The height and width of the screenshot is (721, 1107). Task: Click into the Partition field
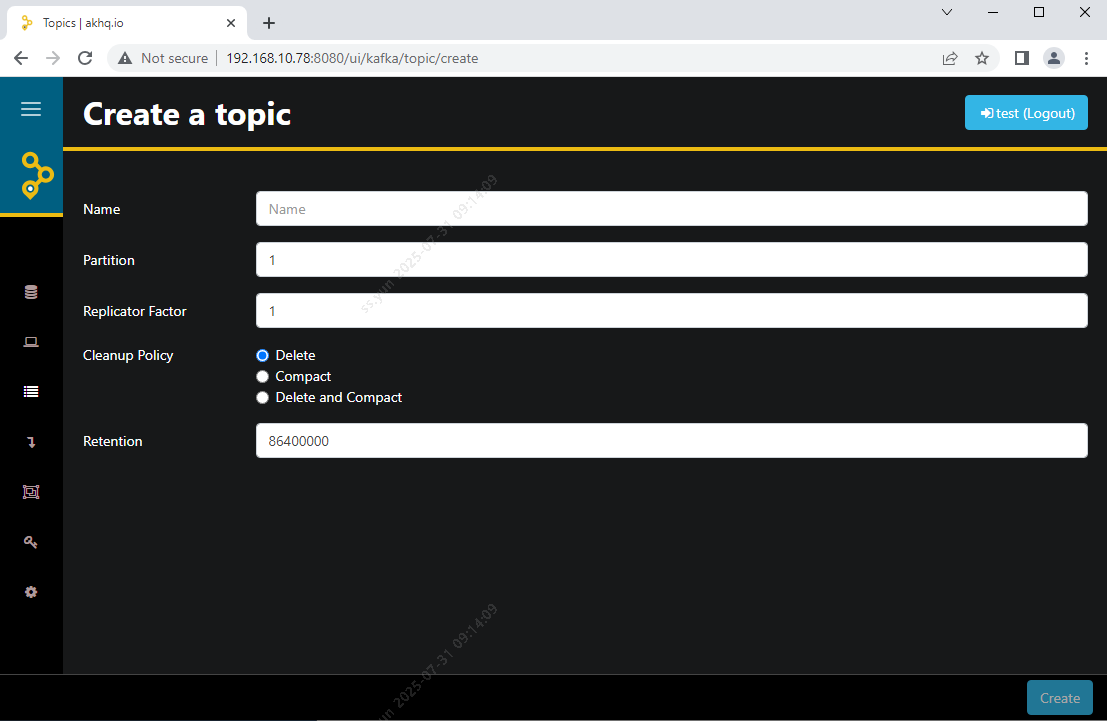pos(671,260)
